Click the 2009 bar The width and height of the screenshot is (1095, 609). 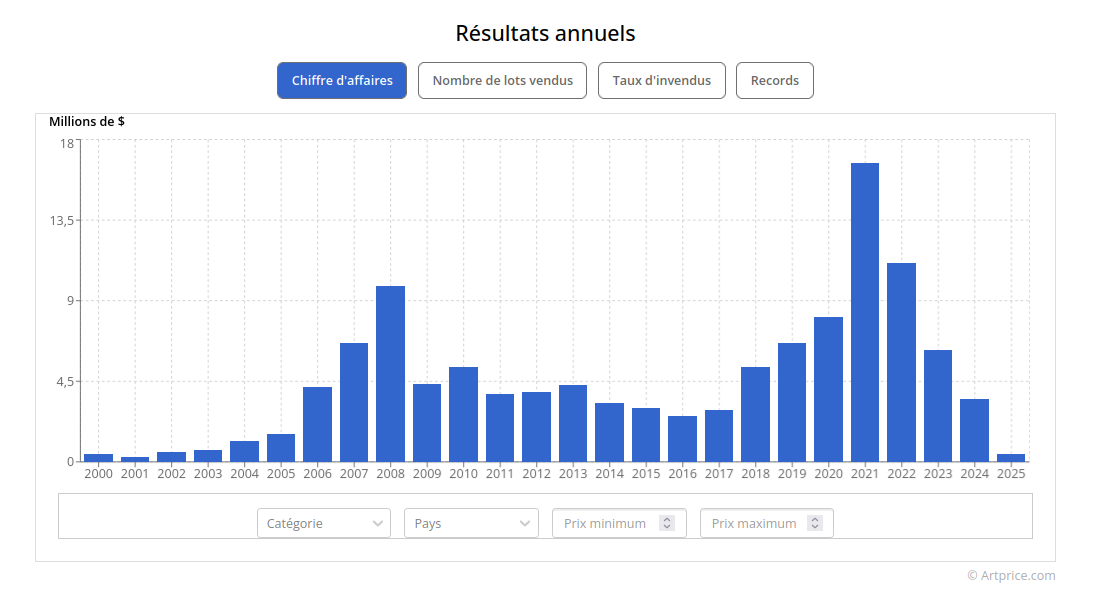427,423
